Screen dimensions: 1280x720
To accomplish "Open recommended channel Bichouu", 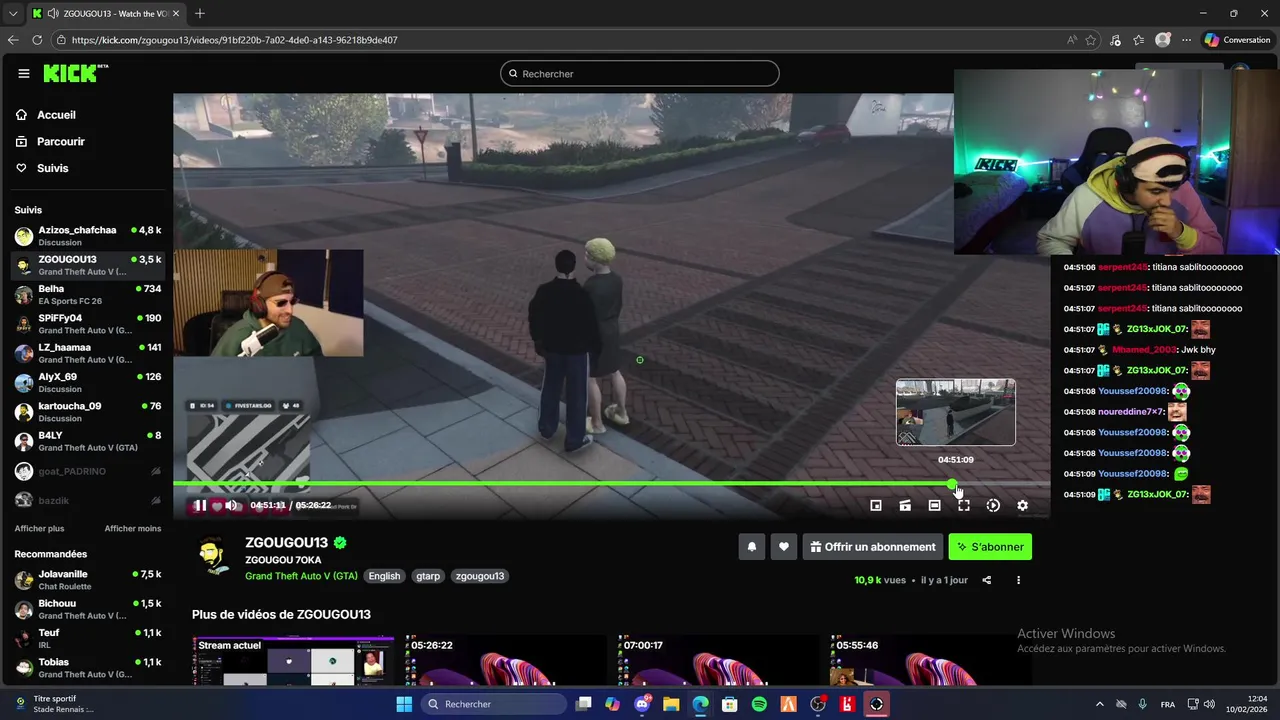I will tap(88, 609).
